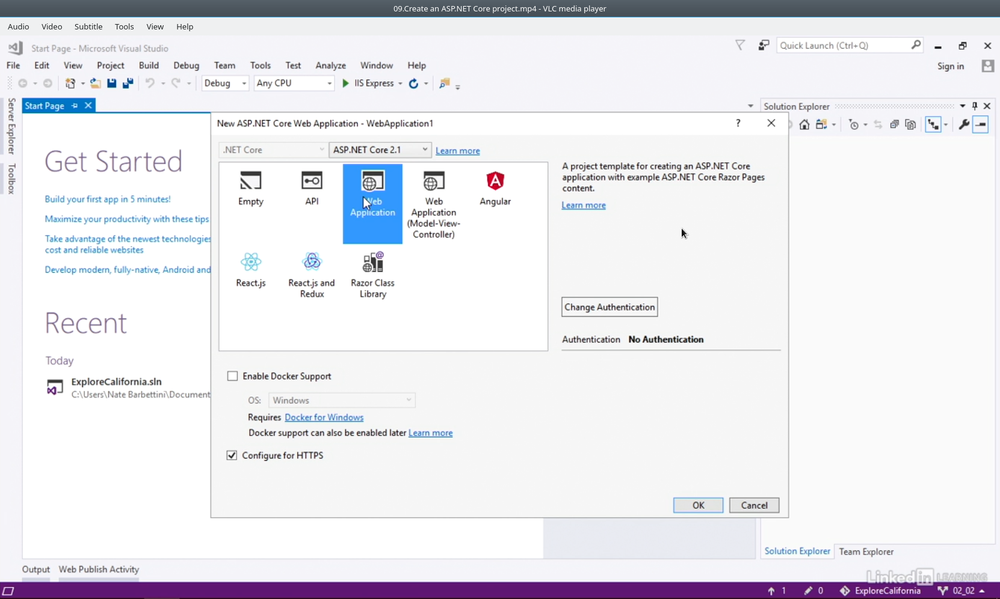Pick the React.js and Redux template
The width and height of the screenshot is (1000, 599).
pyautogui.click(x=311, y=275)
